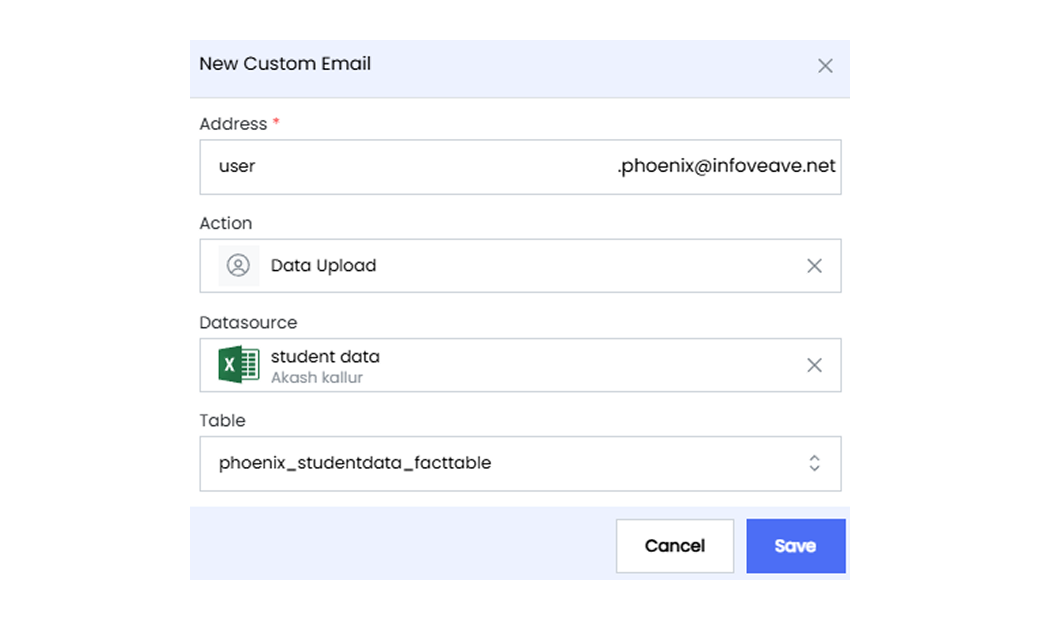Select the phoenix_studentdata_facttable table value
This screenshot has width=1040, height=620.
(355, 463)
